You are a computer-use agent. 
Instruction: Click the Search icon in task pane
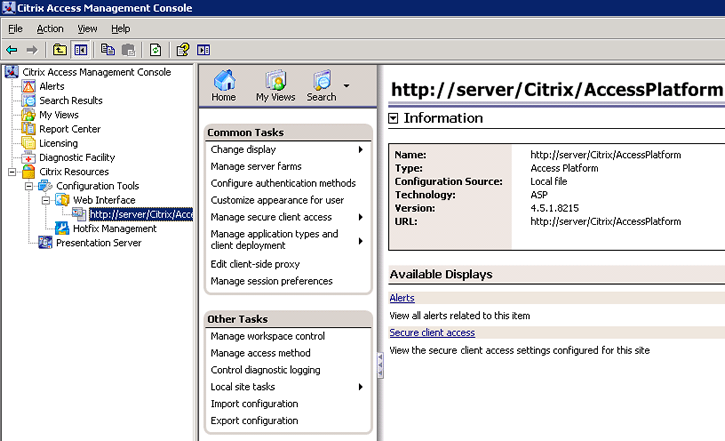pos(321,86)
